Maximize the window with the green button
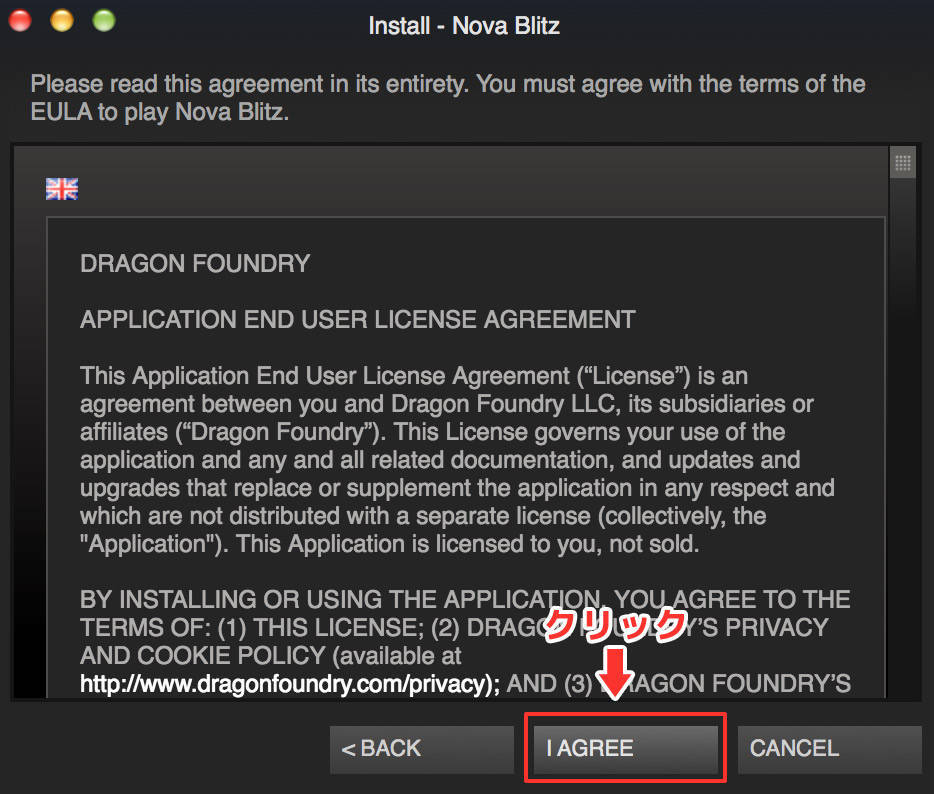Screen dimensions: 934x794 (x=104, y=20)
